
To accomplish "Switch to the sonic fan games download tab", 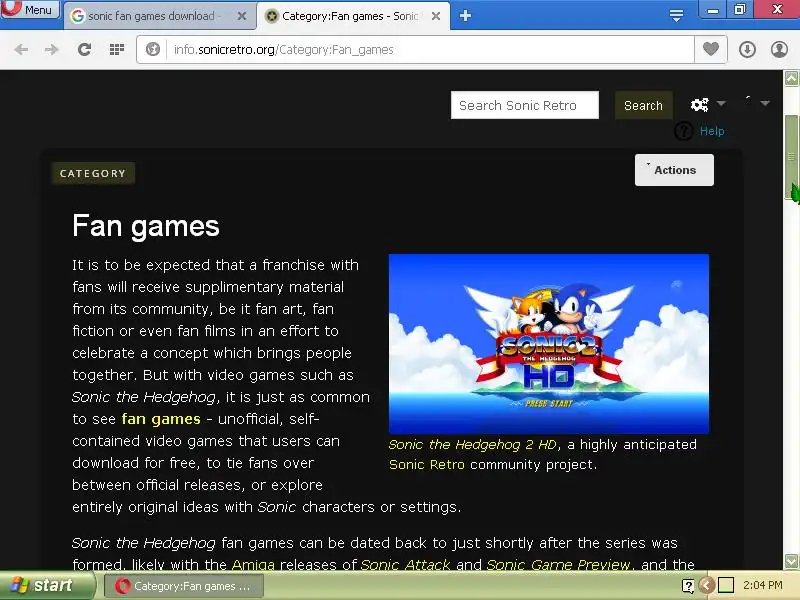I will [151, 16].
